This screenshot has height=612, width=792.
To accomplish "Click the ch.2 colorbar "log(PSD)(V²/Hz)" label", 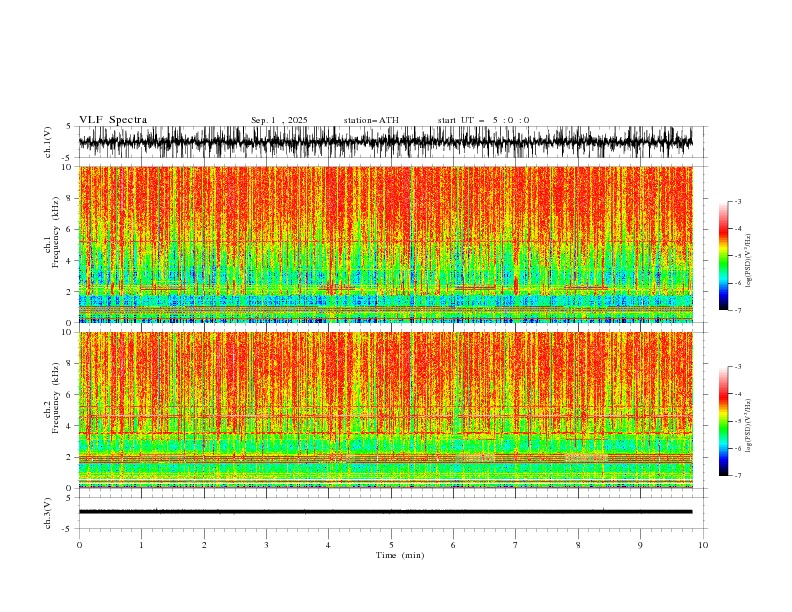I will pyautogui.click(x=748, y=425).
